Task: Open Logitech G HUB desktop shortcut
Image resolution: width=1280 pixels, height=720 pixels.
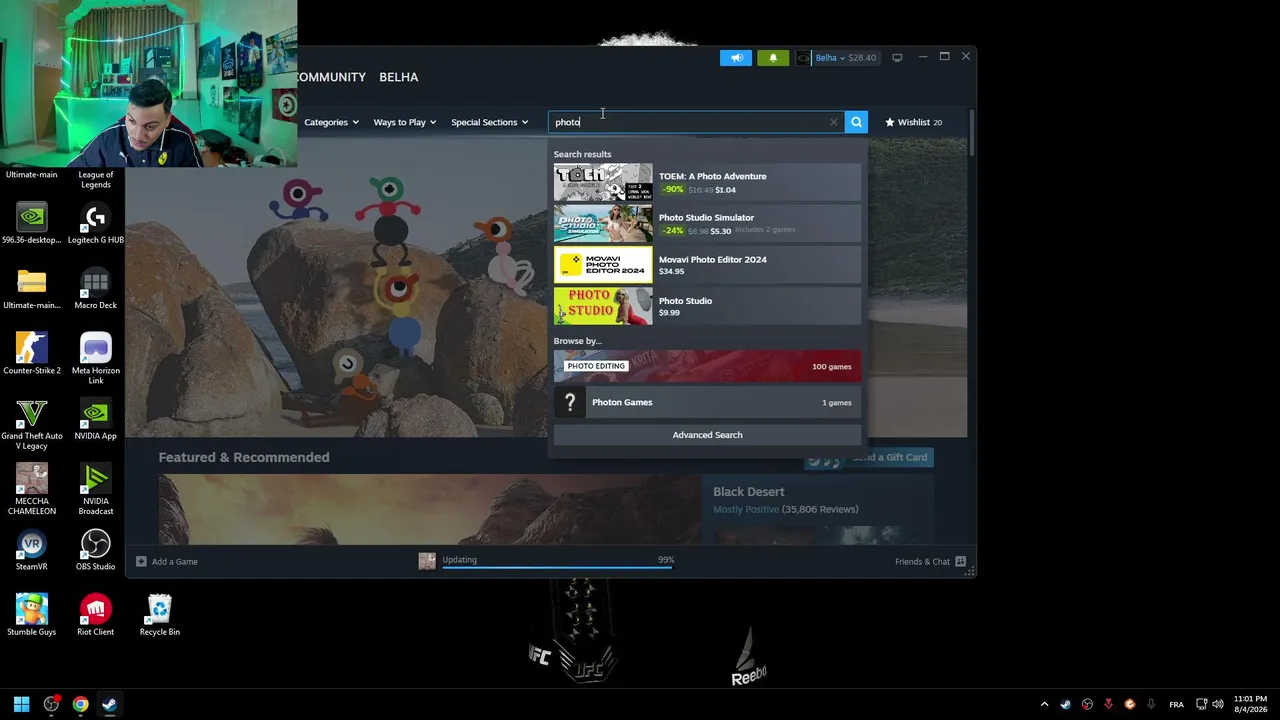Action: tap(96, 224)
